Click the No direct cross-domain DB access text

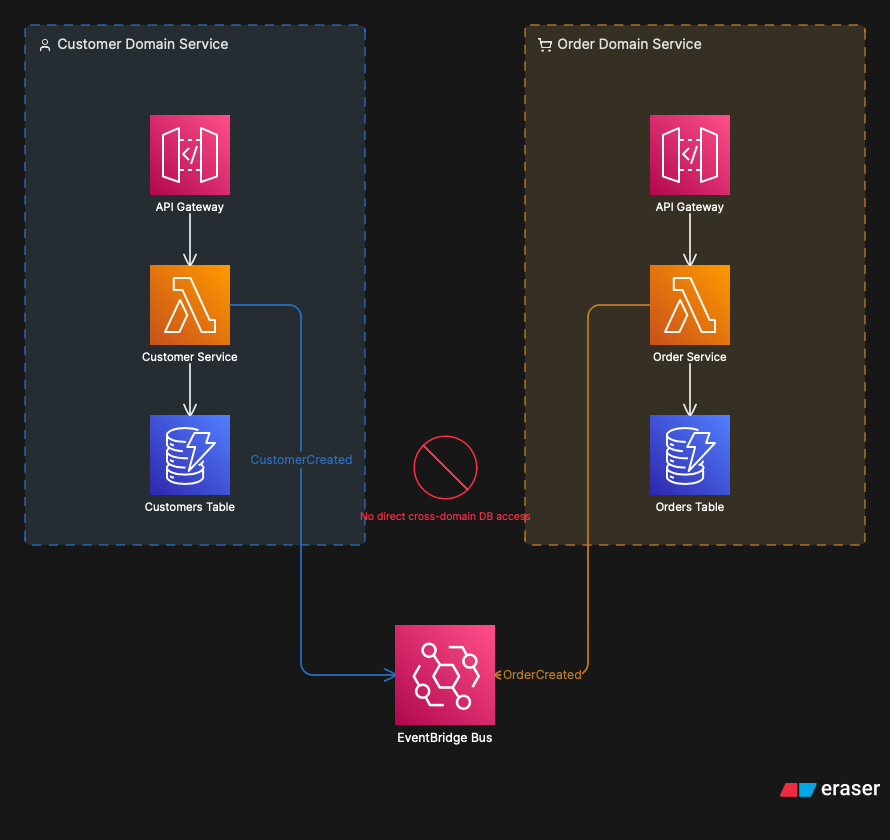click(445, 516)
